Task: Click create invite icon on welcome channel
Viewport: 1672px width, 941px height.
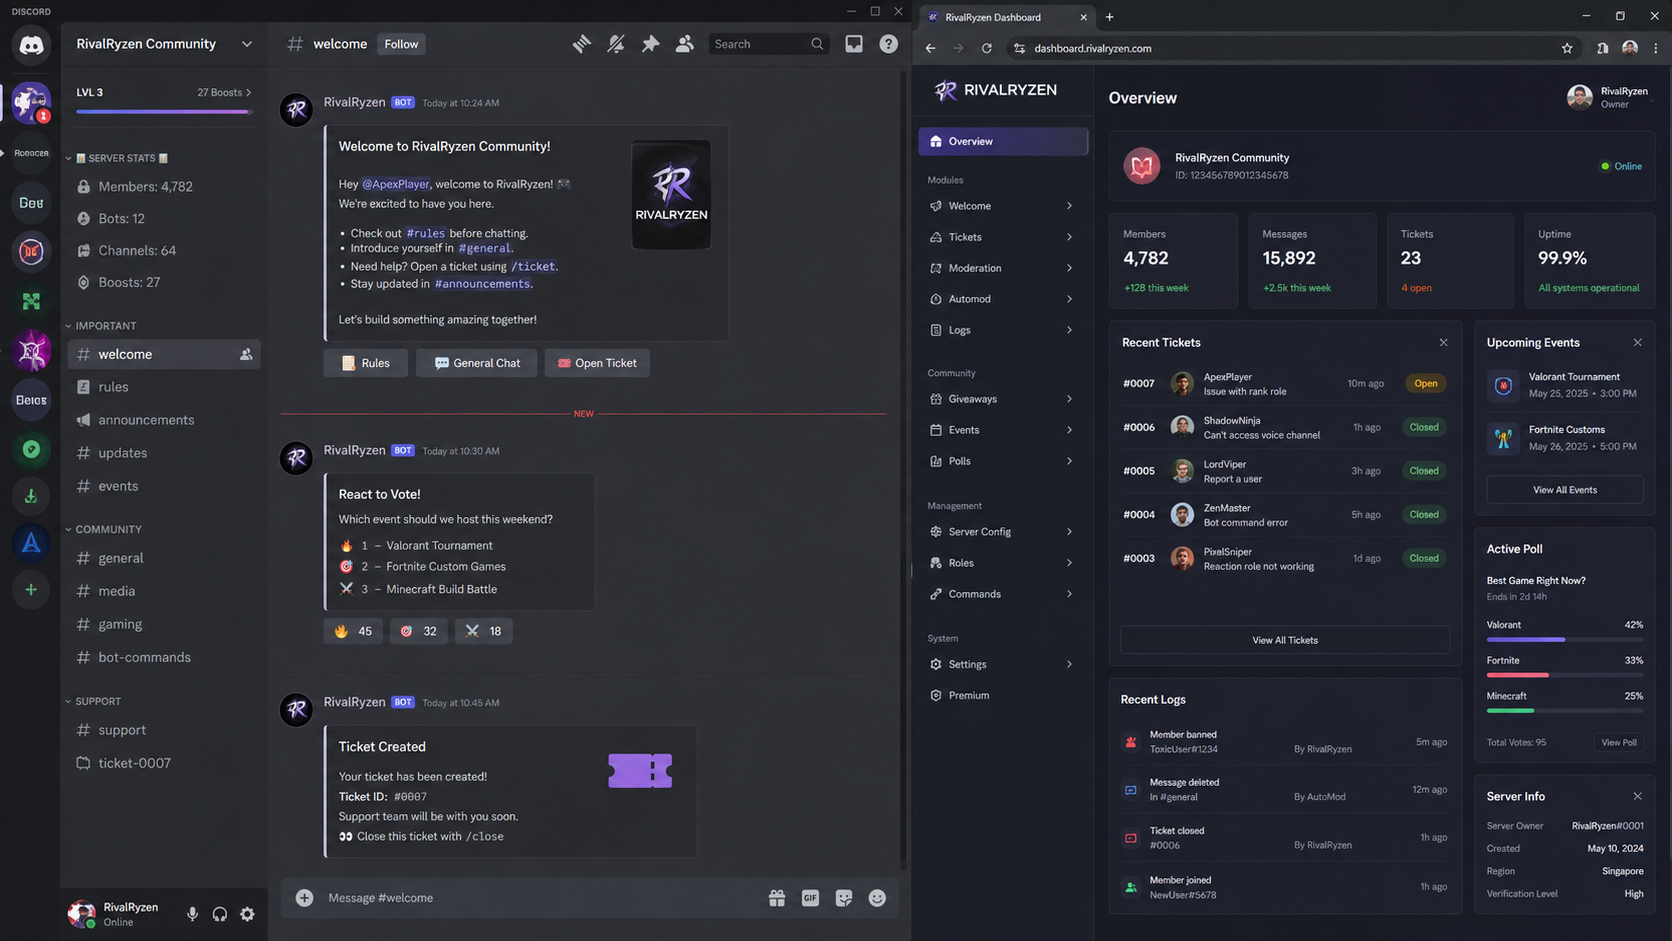Action: point(246,354)
